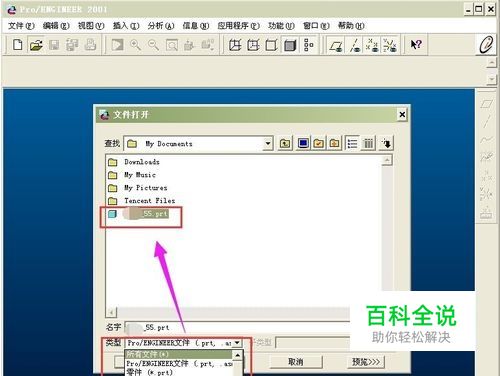Switch to Wireframe display icon
The height and width of the screenshot is (376, 500).
coord(235,45)
